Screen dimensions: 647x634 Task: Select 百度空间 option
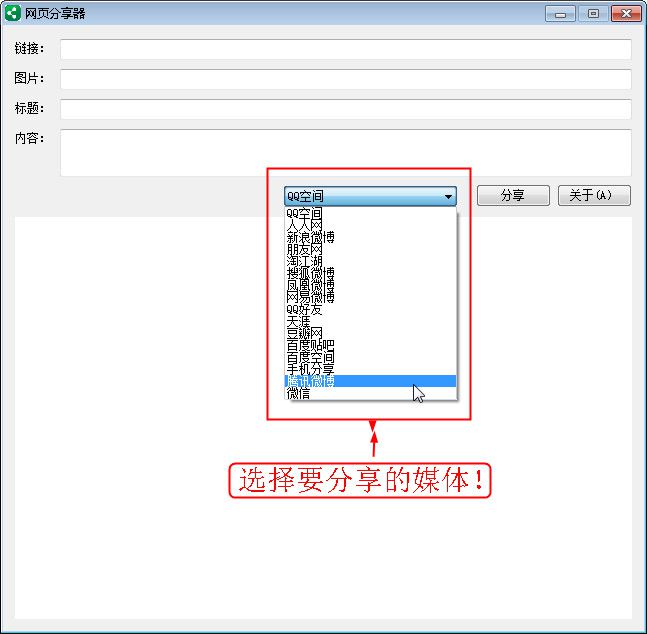(x=370, y=357)
